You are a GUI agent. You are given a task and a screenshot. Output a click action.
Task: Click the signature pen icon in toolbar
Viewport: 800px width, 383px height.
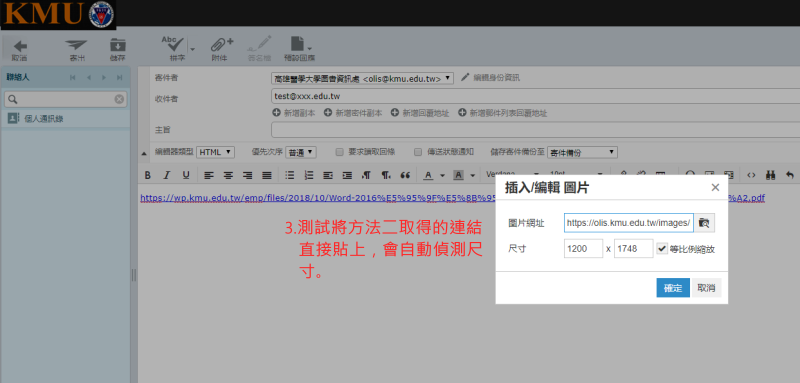(259, 50)
